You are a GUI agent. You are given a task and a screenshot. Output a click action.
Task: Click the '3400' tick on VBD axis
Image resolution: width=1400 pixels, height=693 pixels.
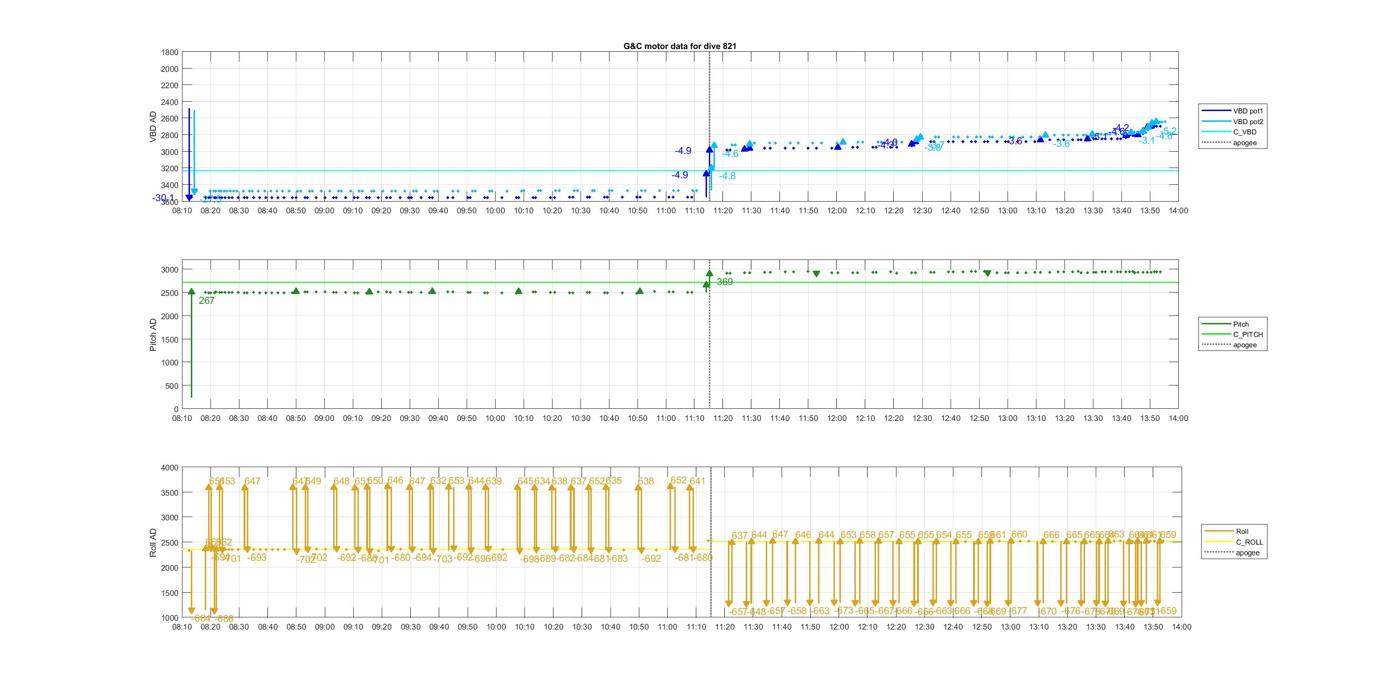[x=170, y=185]
